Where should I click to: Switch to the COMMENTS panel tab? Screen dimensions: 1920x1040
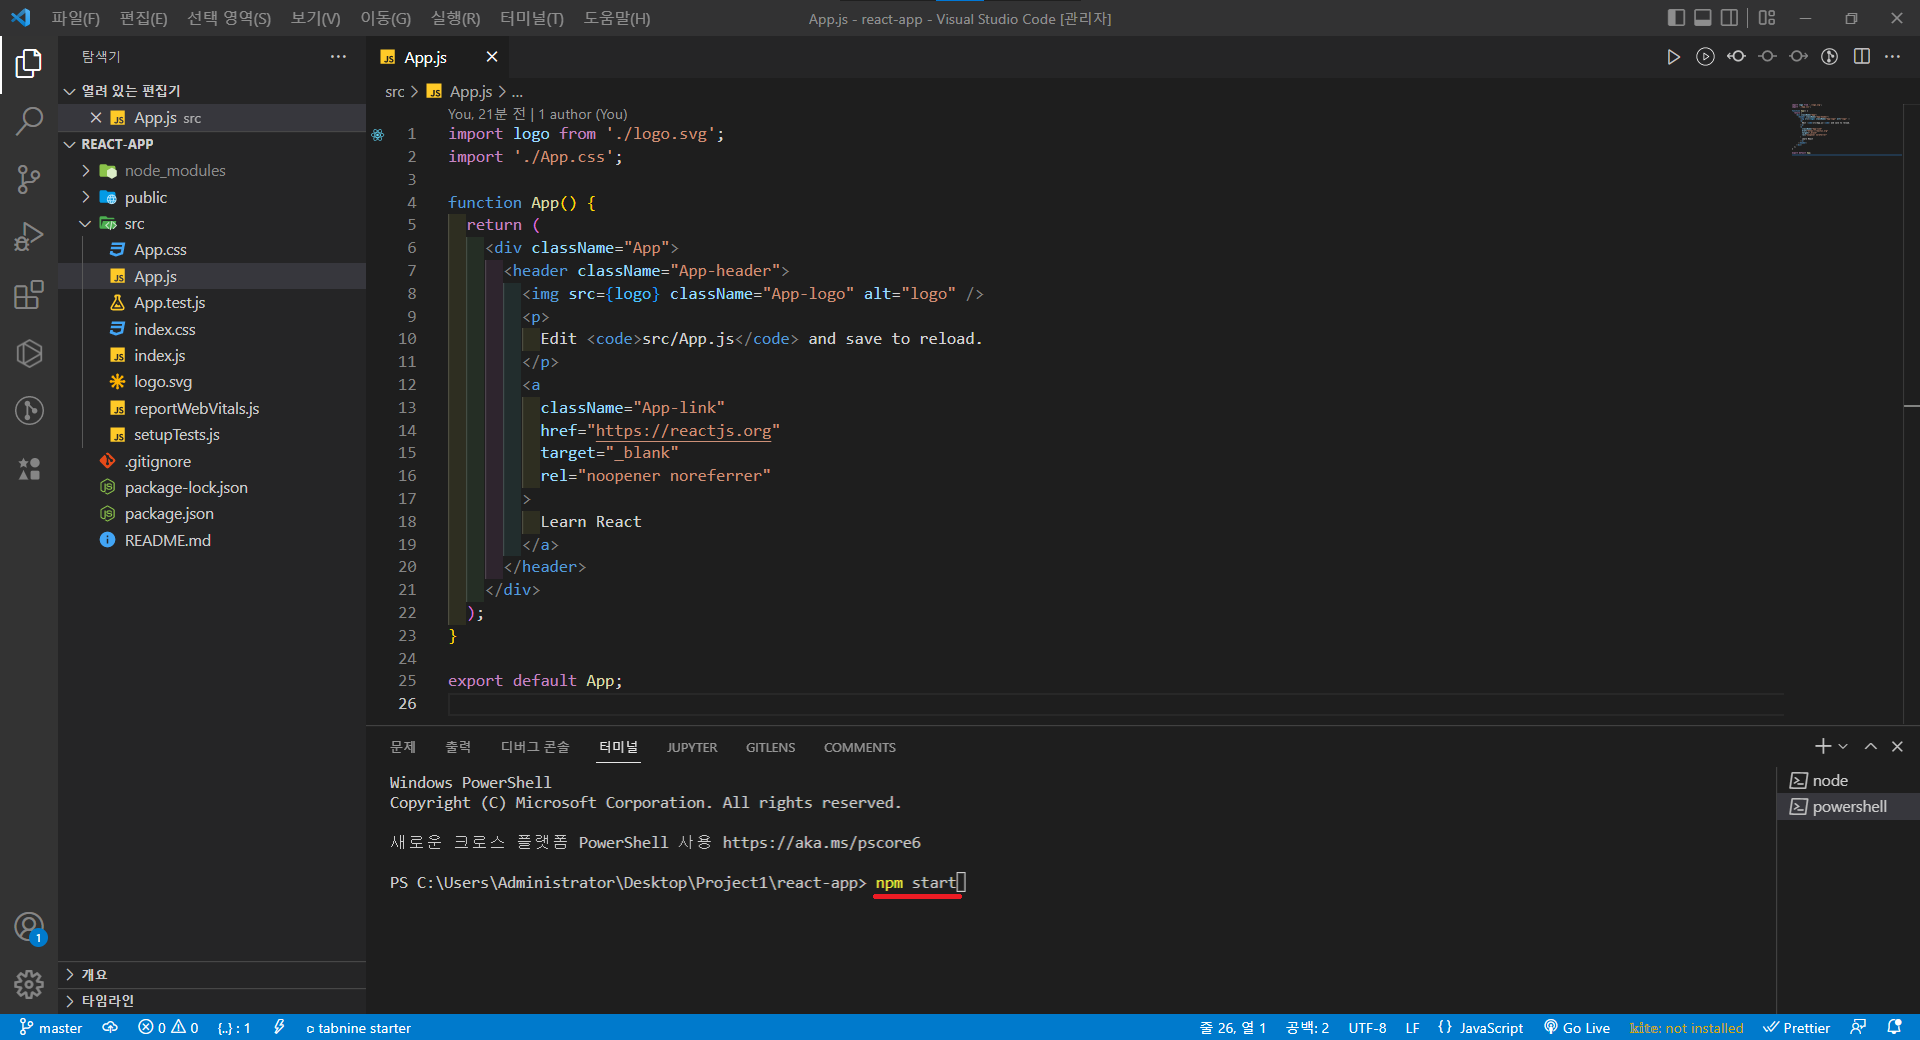pos(860,747)
